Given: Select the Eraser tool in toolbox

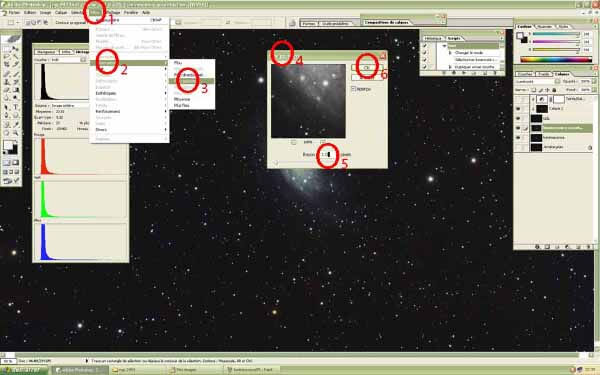Looking at the screenshot, I should tap(7, 90).
